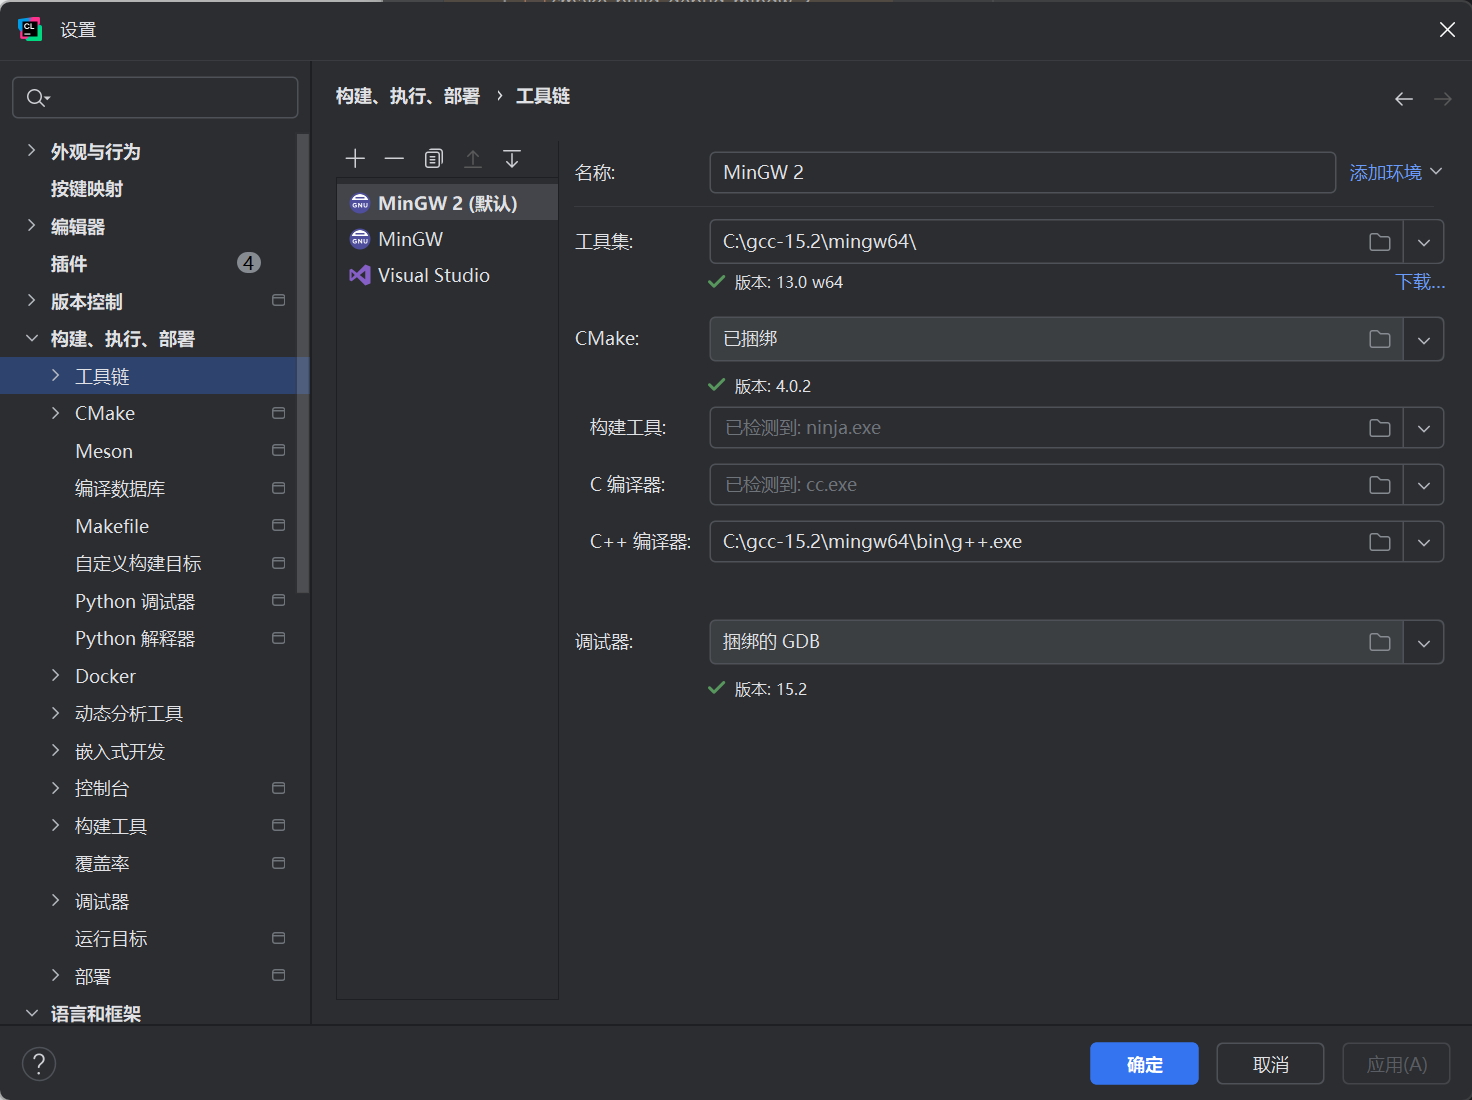This screenshot has height=1100, width=1472.
Task: Click 取消 button
Action: pos(1270,1064)
